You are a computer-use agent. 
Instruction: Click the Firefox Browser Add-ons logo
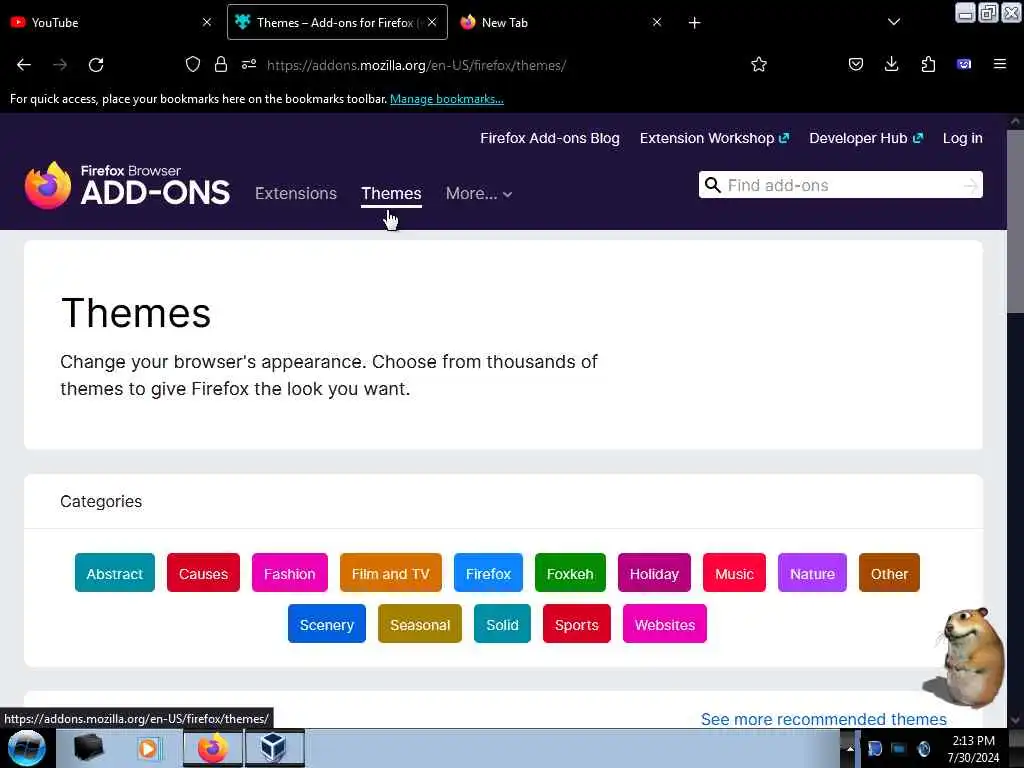(x=127, y=185)
